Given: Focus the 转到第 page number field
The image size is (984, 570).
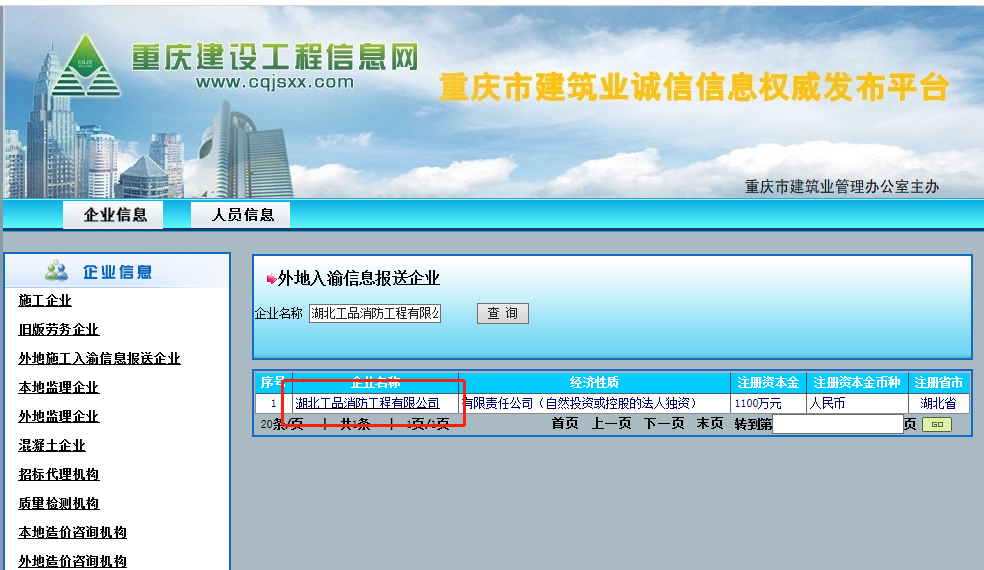Looking at the screenshot, I should 838,424.
